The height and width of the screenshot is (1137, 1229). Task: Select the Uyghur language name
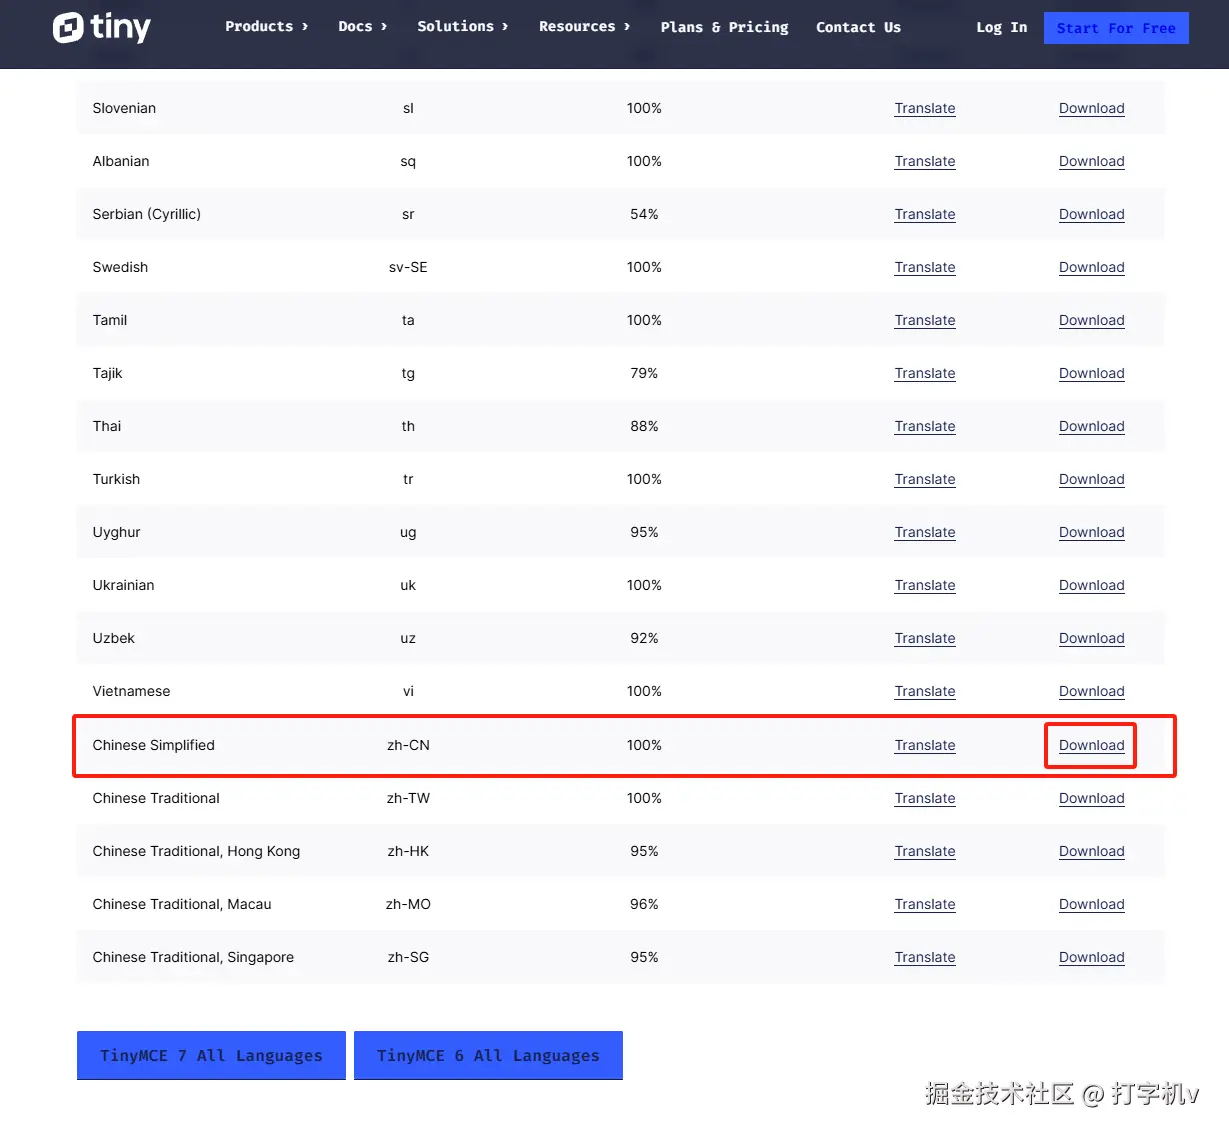(x=116, y=532)
